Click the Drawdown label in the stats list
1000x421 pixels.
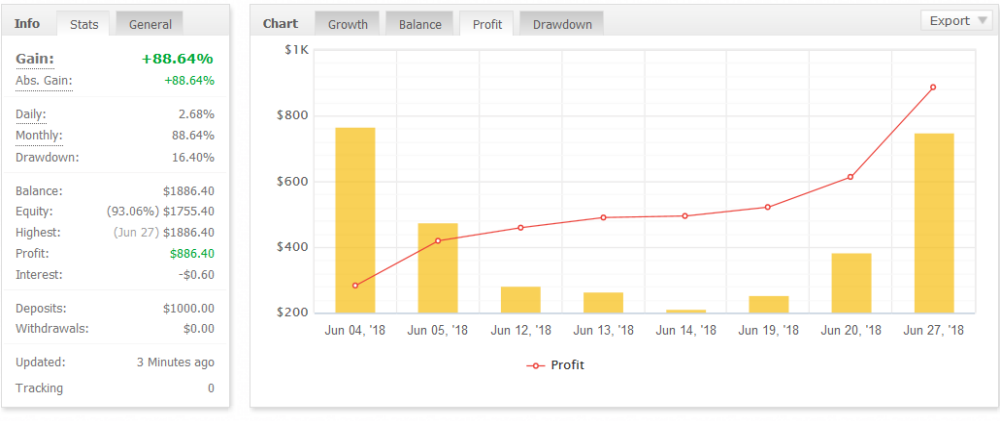[47, 158]
